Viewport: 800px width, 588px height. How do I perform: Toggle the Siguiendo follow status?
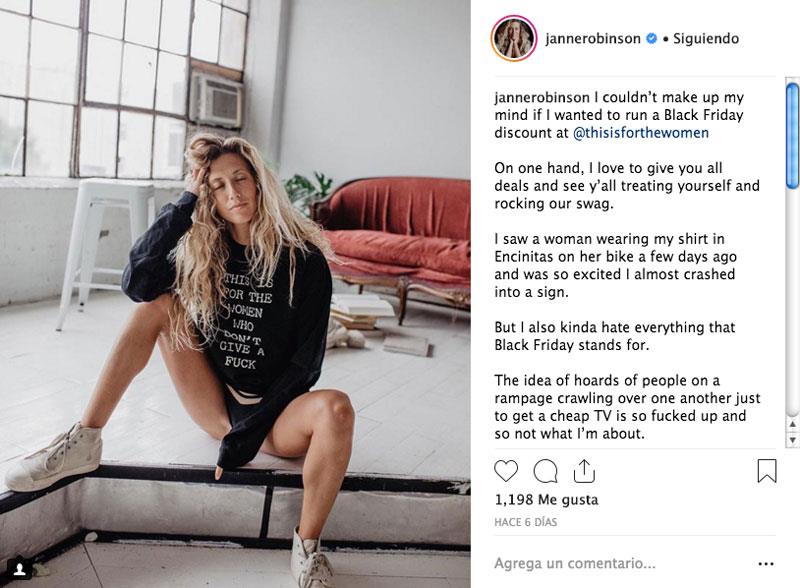click(706, 38)
